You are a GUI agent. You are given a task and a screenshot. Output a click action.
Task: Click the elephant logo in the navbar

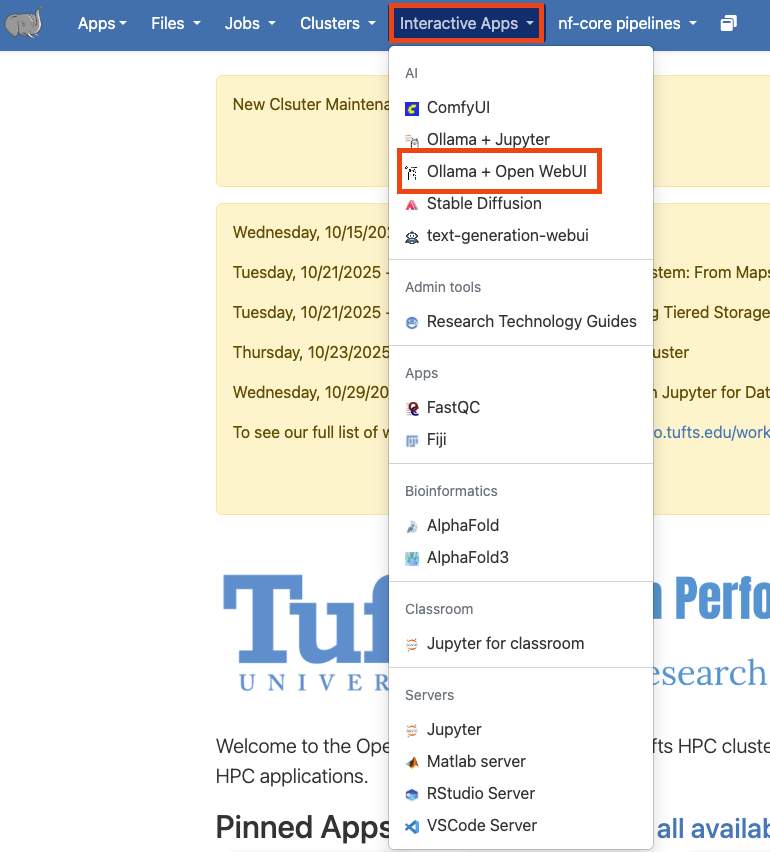(x=23, y=23)
